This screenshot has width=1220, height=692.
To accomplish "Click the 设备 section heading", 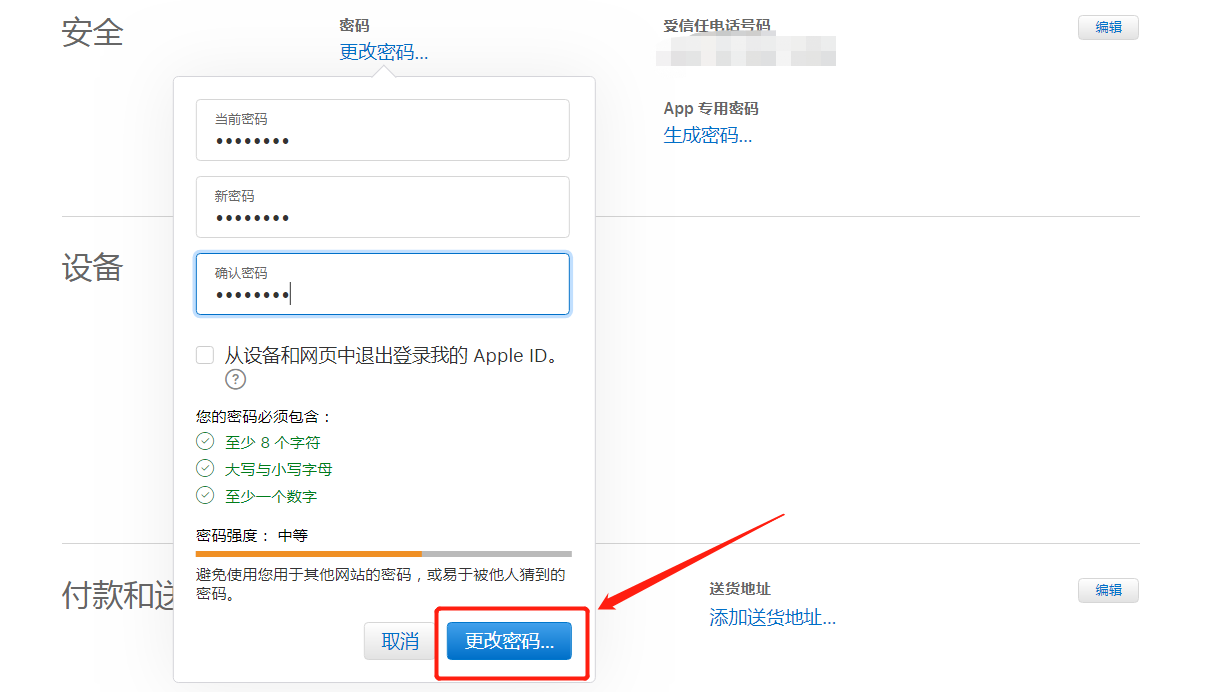I will click(x=92, y=268).
